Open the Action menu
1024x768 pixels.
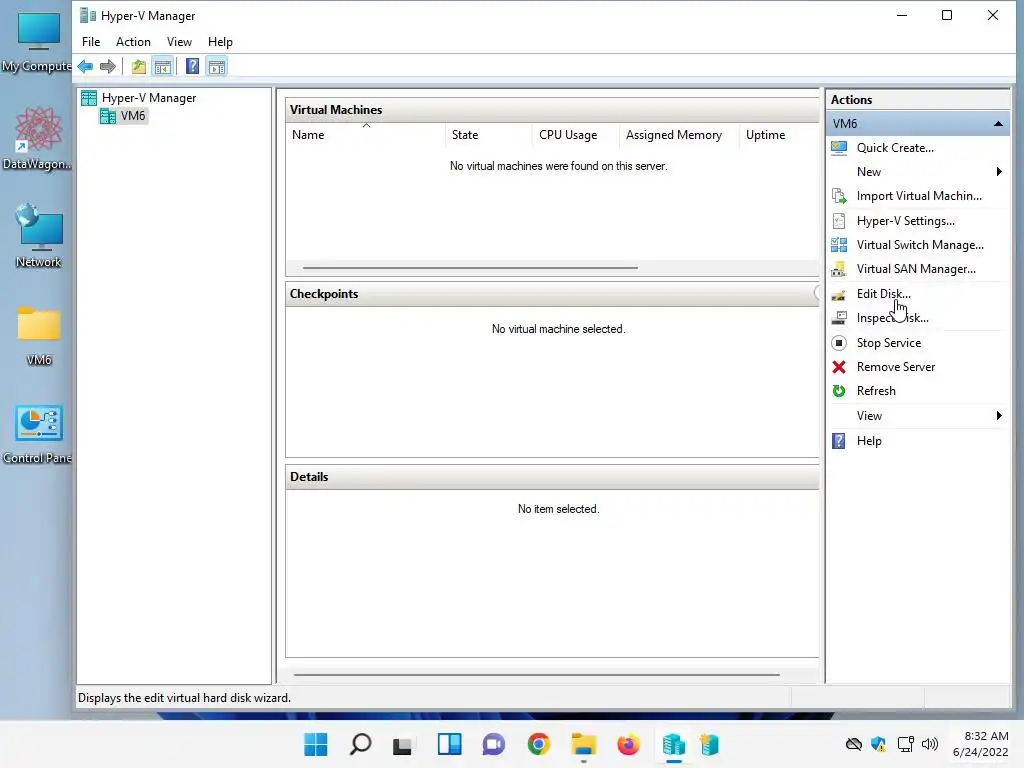coord(133,42)
